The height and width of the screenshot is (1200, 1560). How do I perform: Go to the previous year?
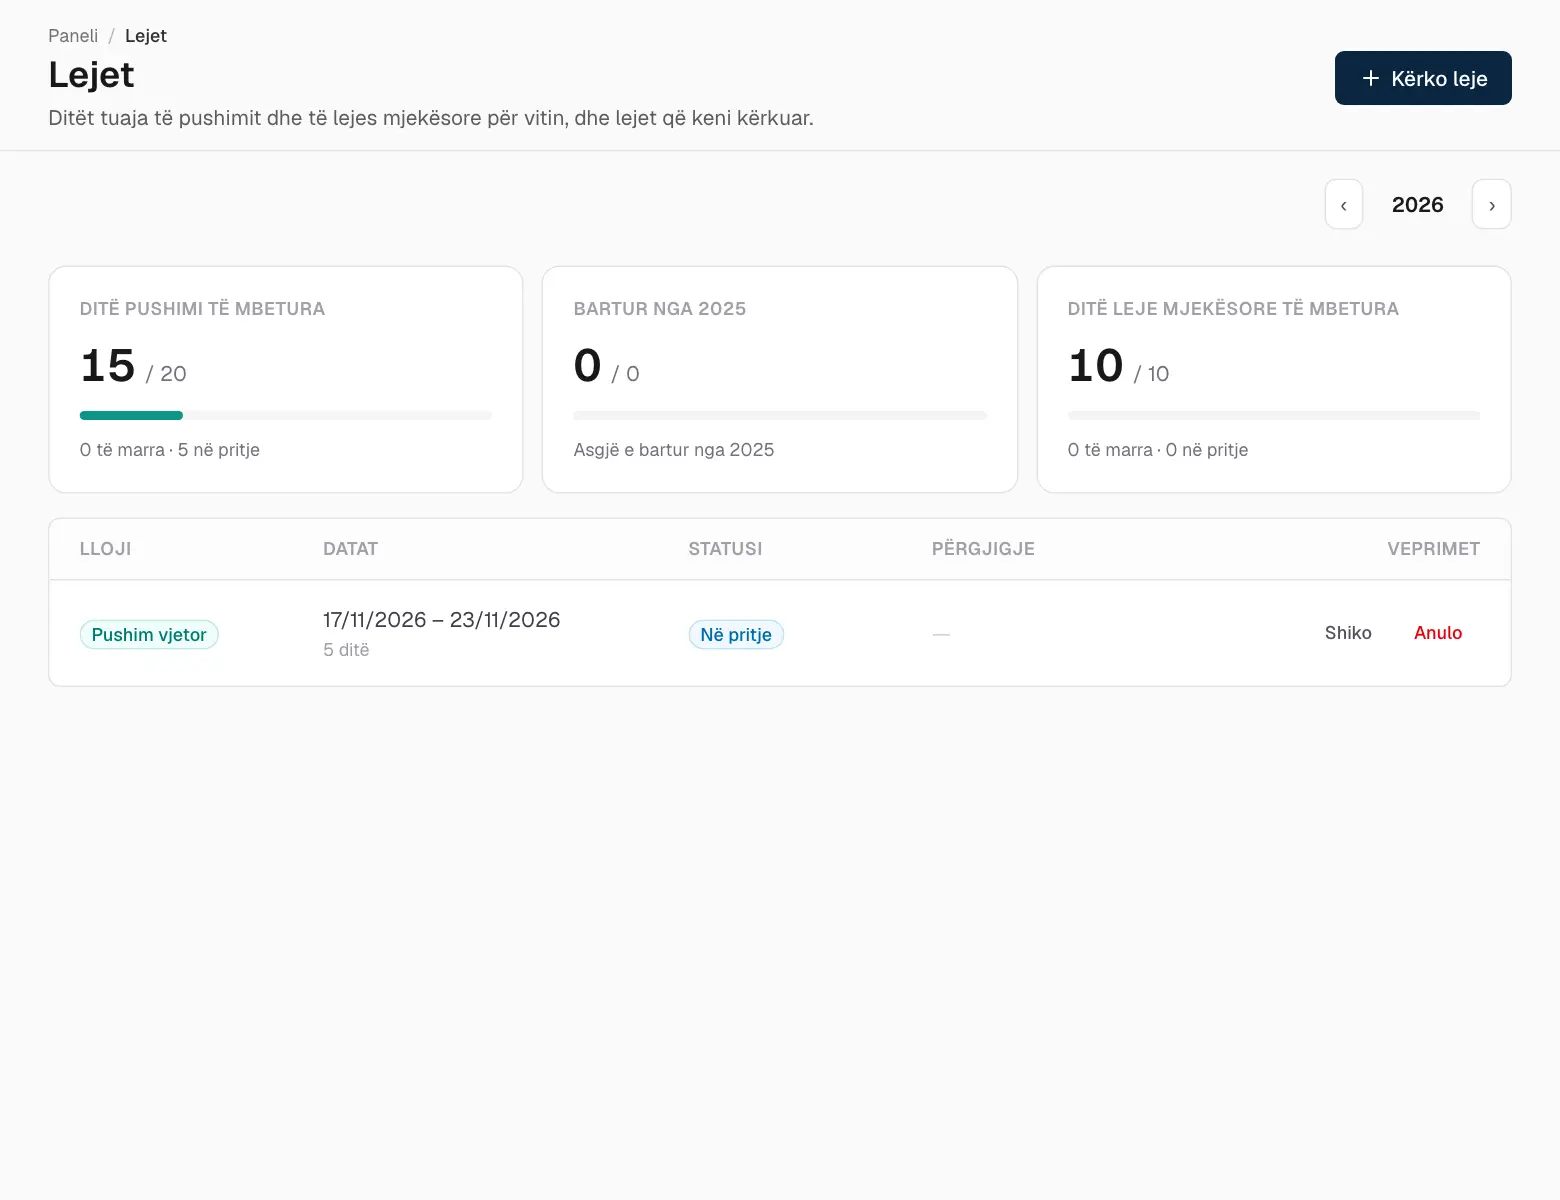click(1344, 204)
